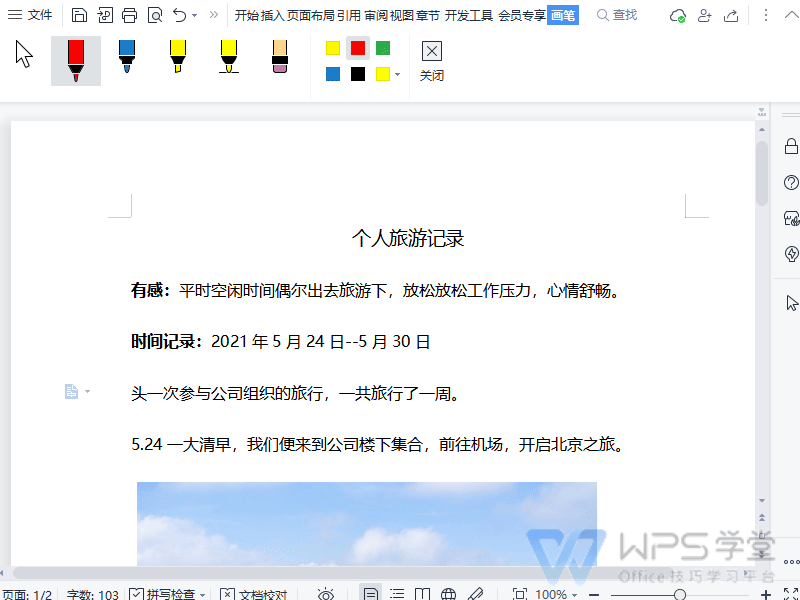800x600 pixels.
Task: Switch to outline view icon
Action: [x=397, y=594]
